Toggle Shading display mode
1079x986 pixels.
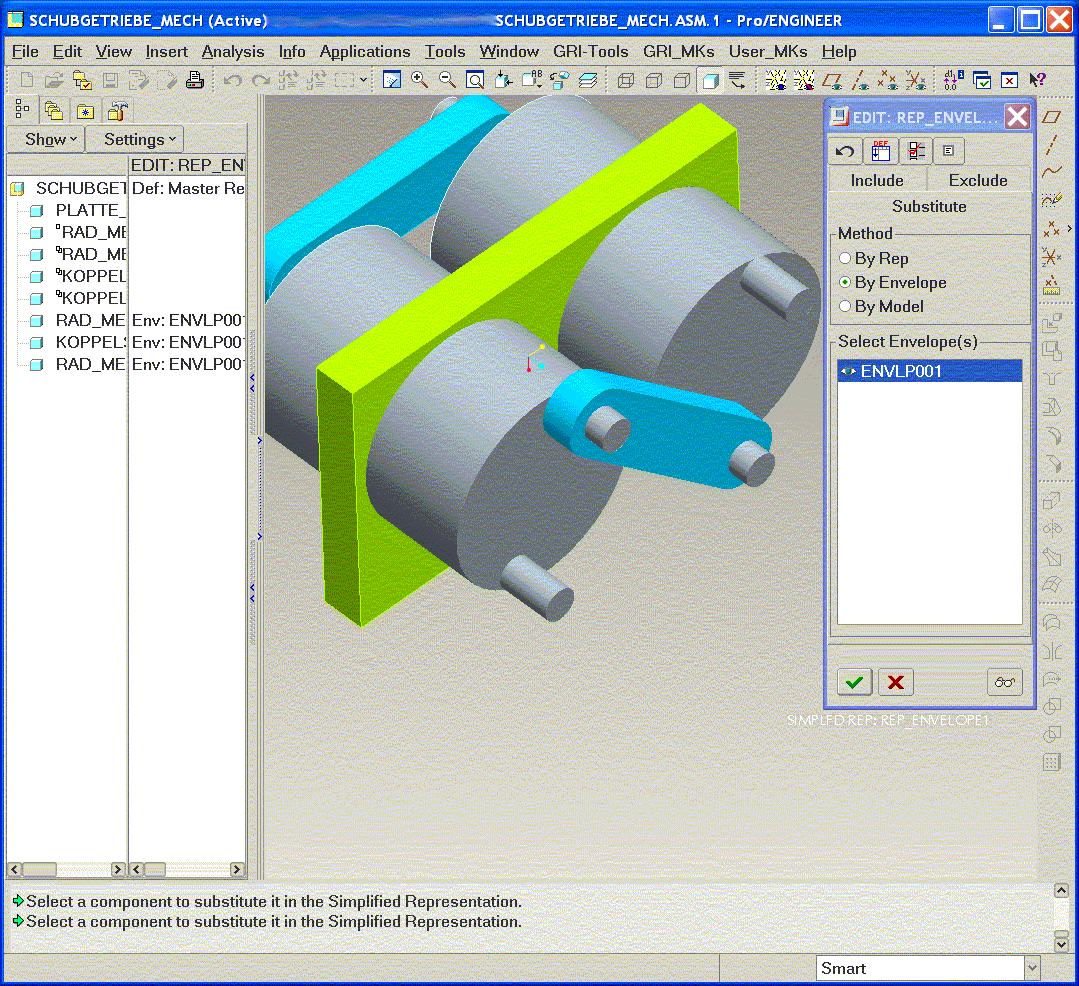pyautogui.click(x=709, y=81)
